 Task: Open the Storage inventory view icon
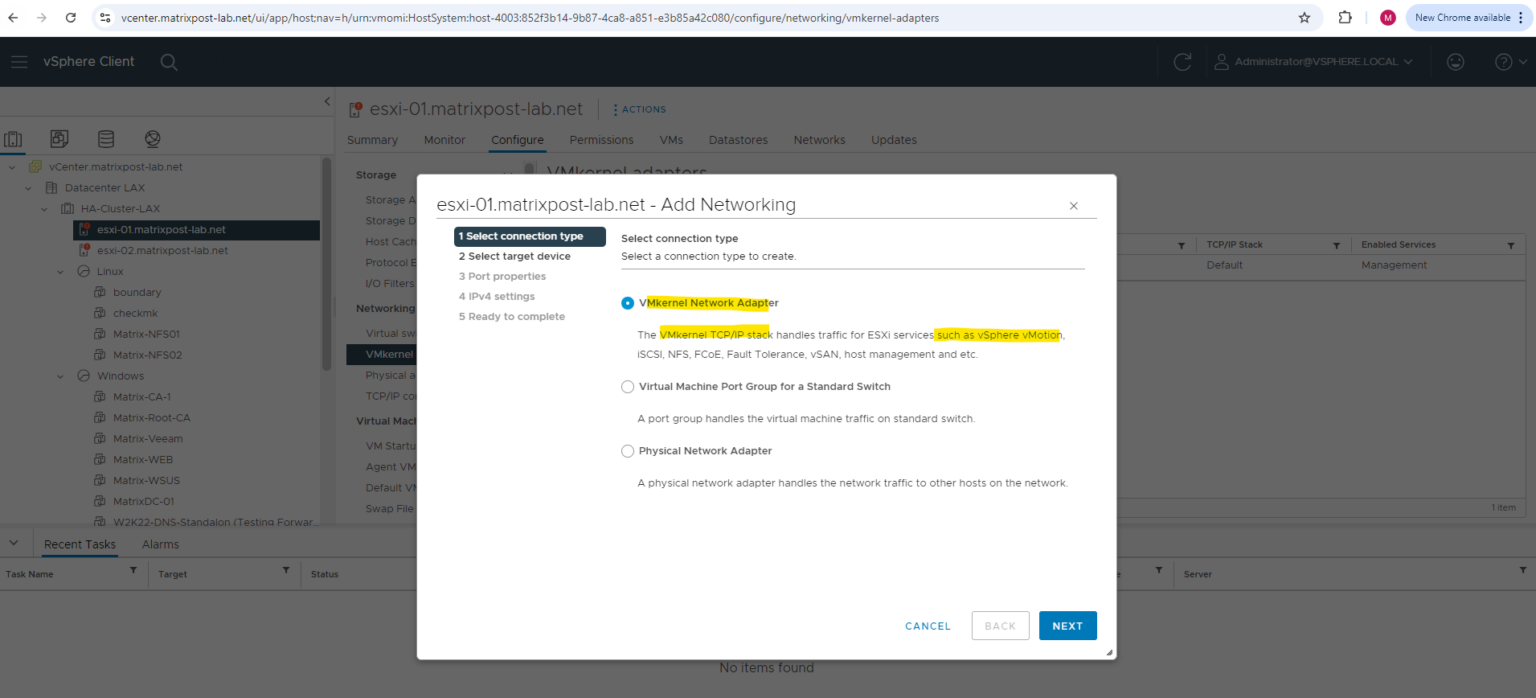pyautogui.click(x=105, y=139)
